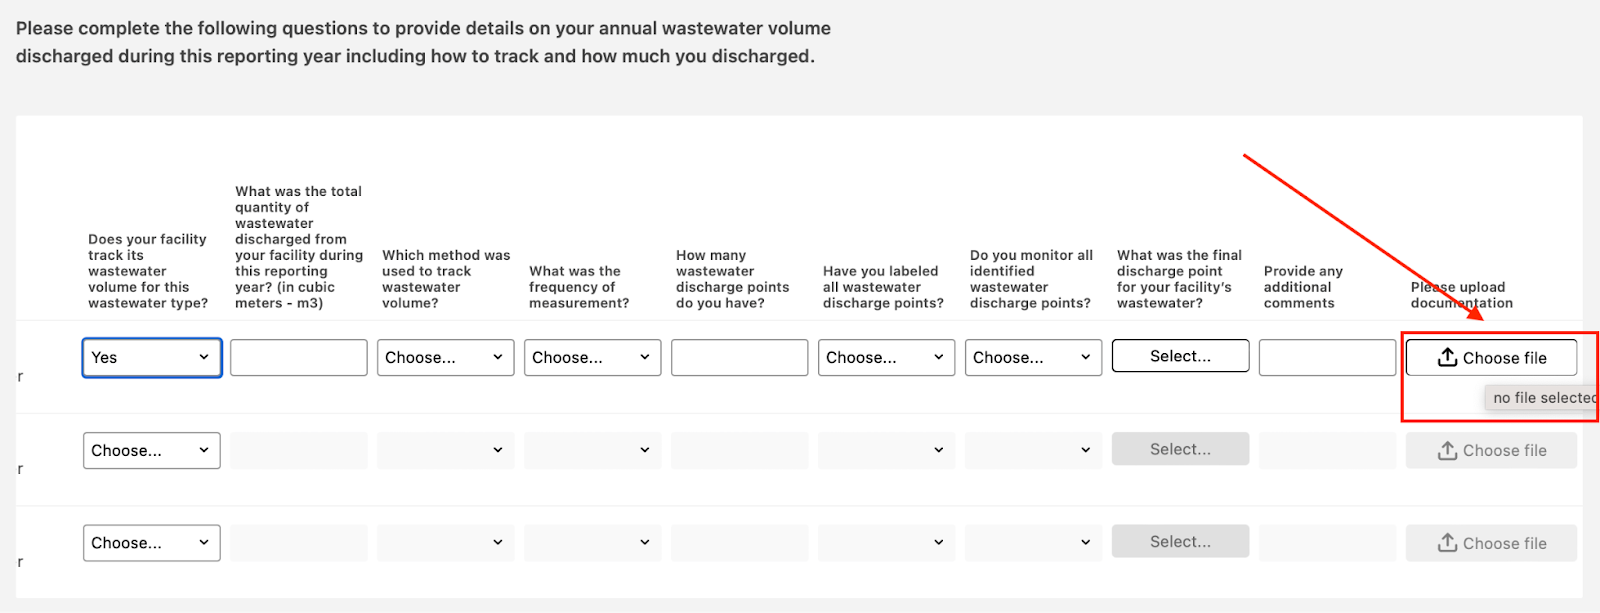Open the 'Yes' tracking dropdown in first row
Viewport: 1600px width, 613px height.
coord(151,358)
